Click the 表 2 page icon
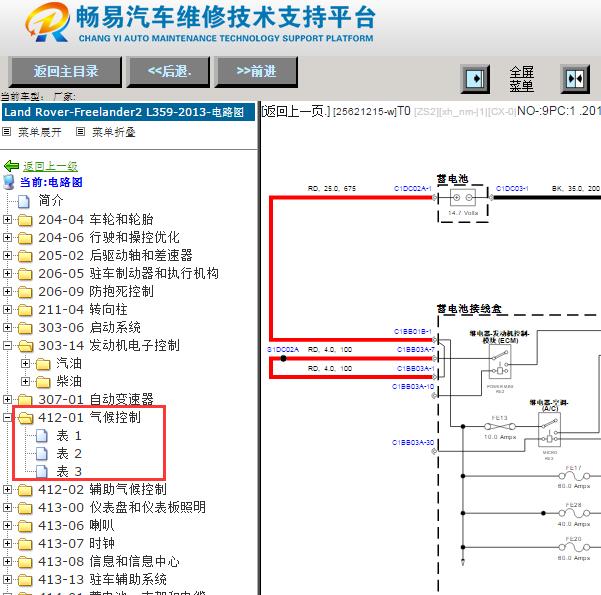The width and height of the screenshot is (601, 595). pyautogui.click(x=42, y=454)
